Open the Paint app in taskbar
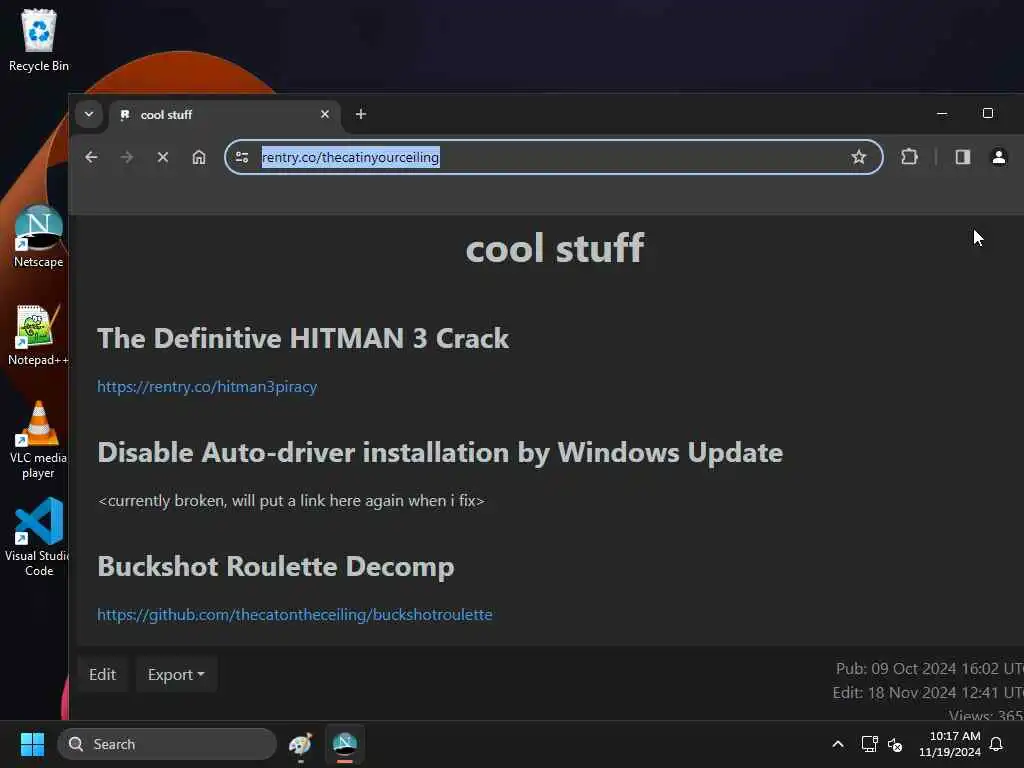 pyautogui.click(x=300, y=744)
